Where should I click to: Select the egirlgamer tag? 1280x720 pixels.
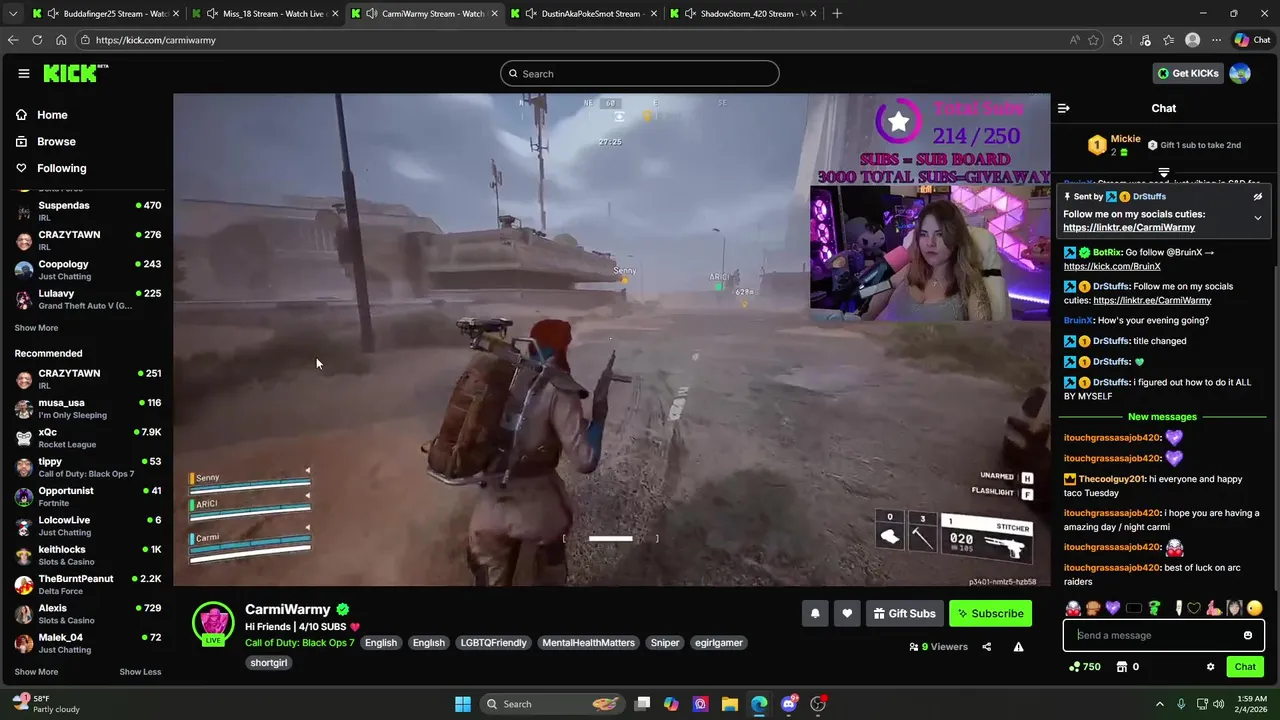719,643
